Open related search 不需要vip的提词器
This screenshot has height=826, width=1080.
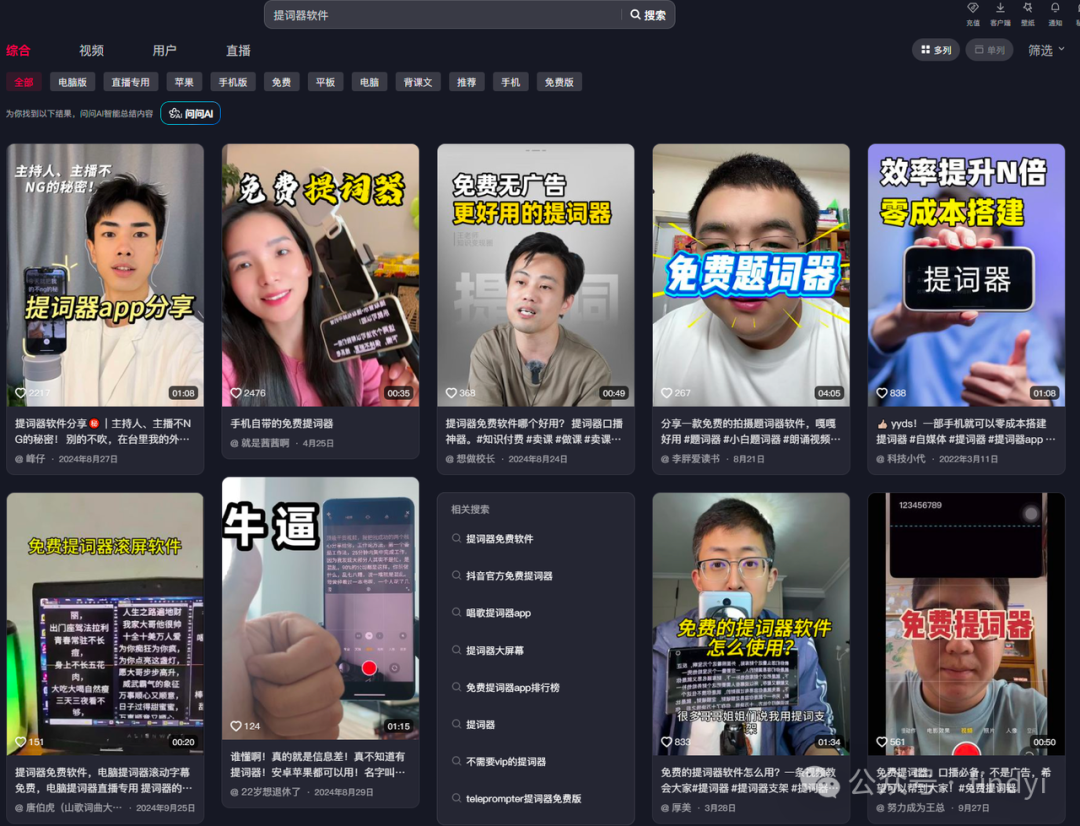[x=506, y=762]
